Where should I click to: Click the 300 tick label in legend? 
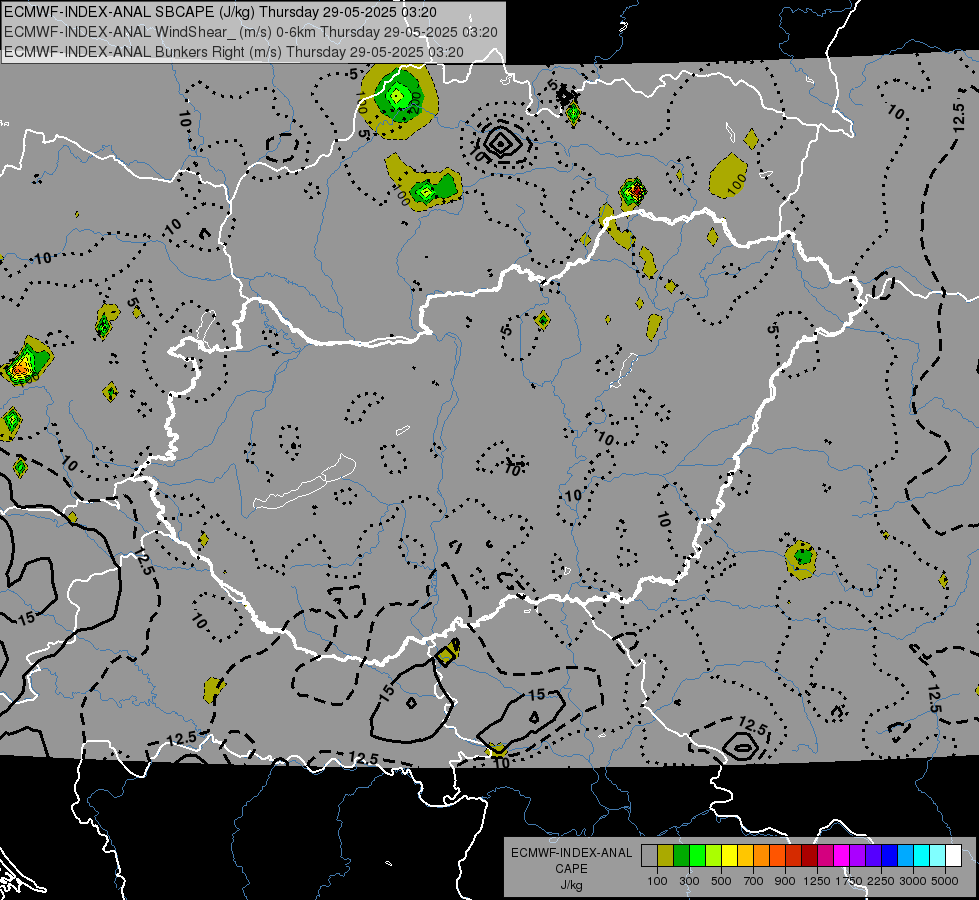tap(689, 881)
